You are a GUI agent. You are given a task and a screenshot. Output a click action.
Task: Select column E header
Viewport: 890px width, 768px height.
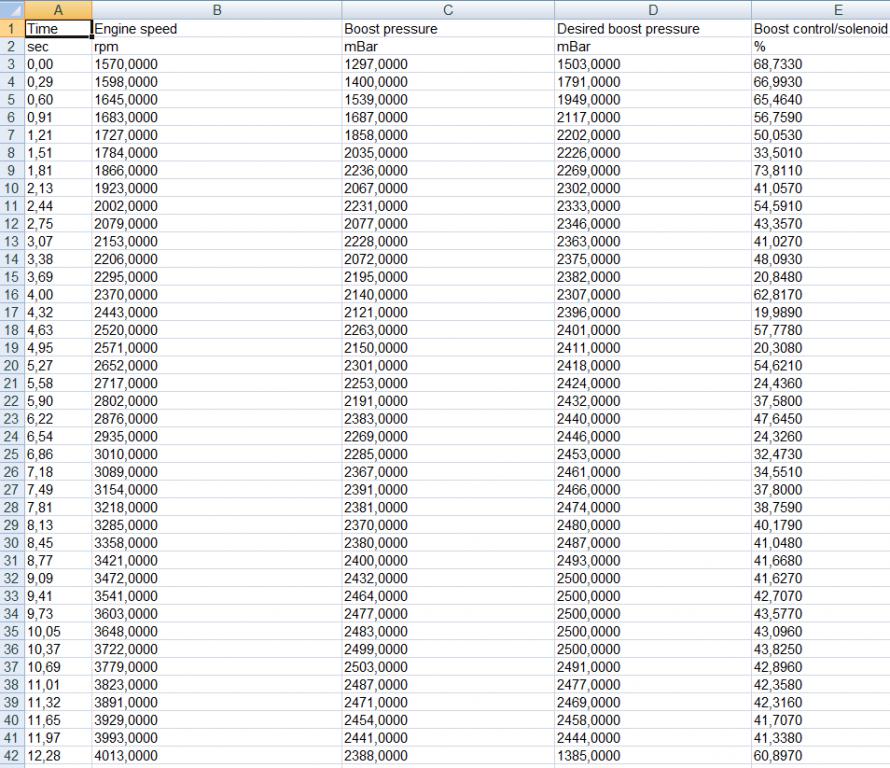[820, 9]
